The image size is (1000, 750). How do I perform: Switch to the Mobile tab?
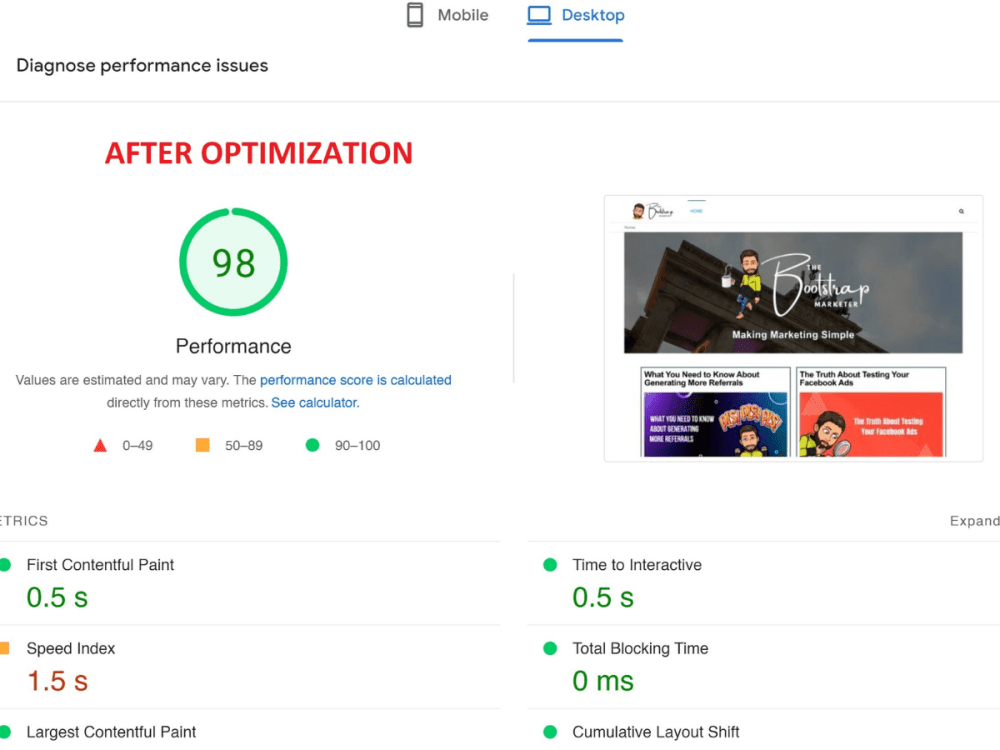pos(448,15)
